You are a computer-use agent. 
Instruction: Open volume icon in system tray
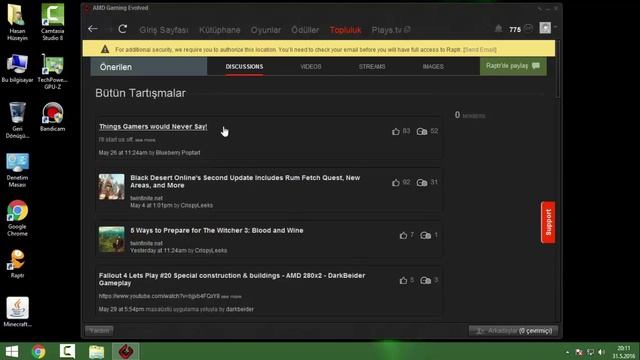[x=601, y=352]
